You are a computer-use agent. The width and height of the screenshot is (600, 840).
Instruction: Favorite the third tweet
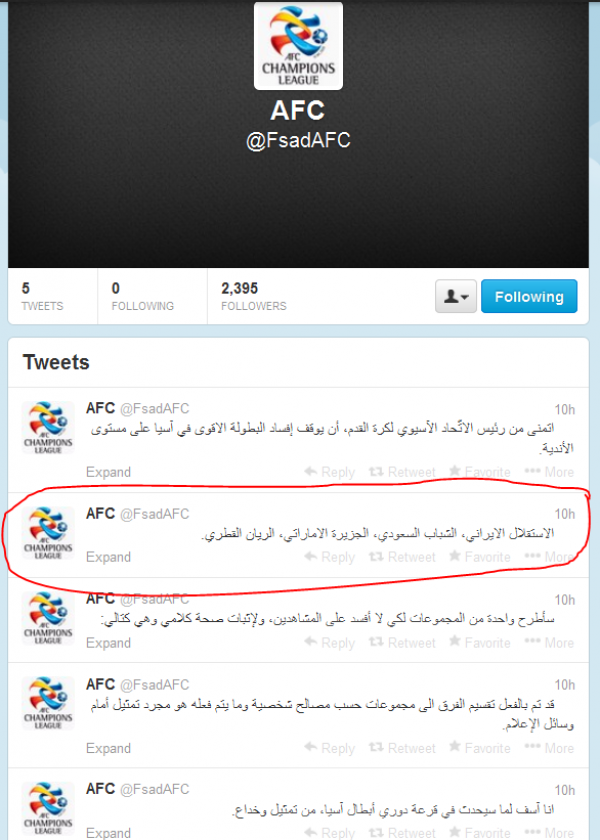(479, 643)
